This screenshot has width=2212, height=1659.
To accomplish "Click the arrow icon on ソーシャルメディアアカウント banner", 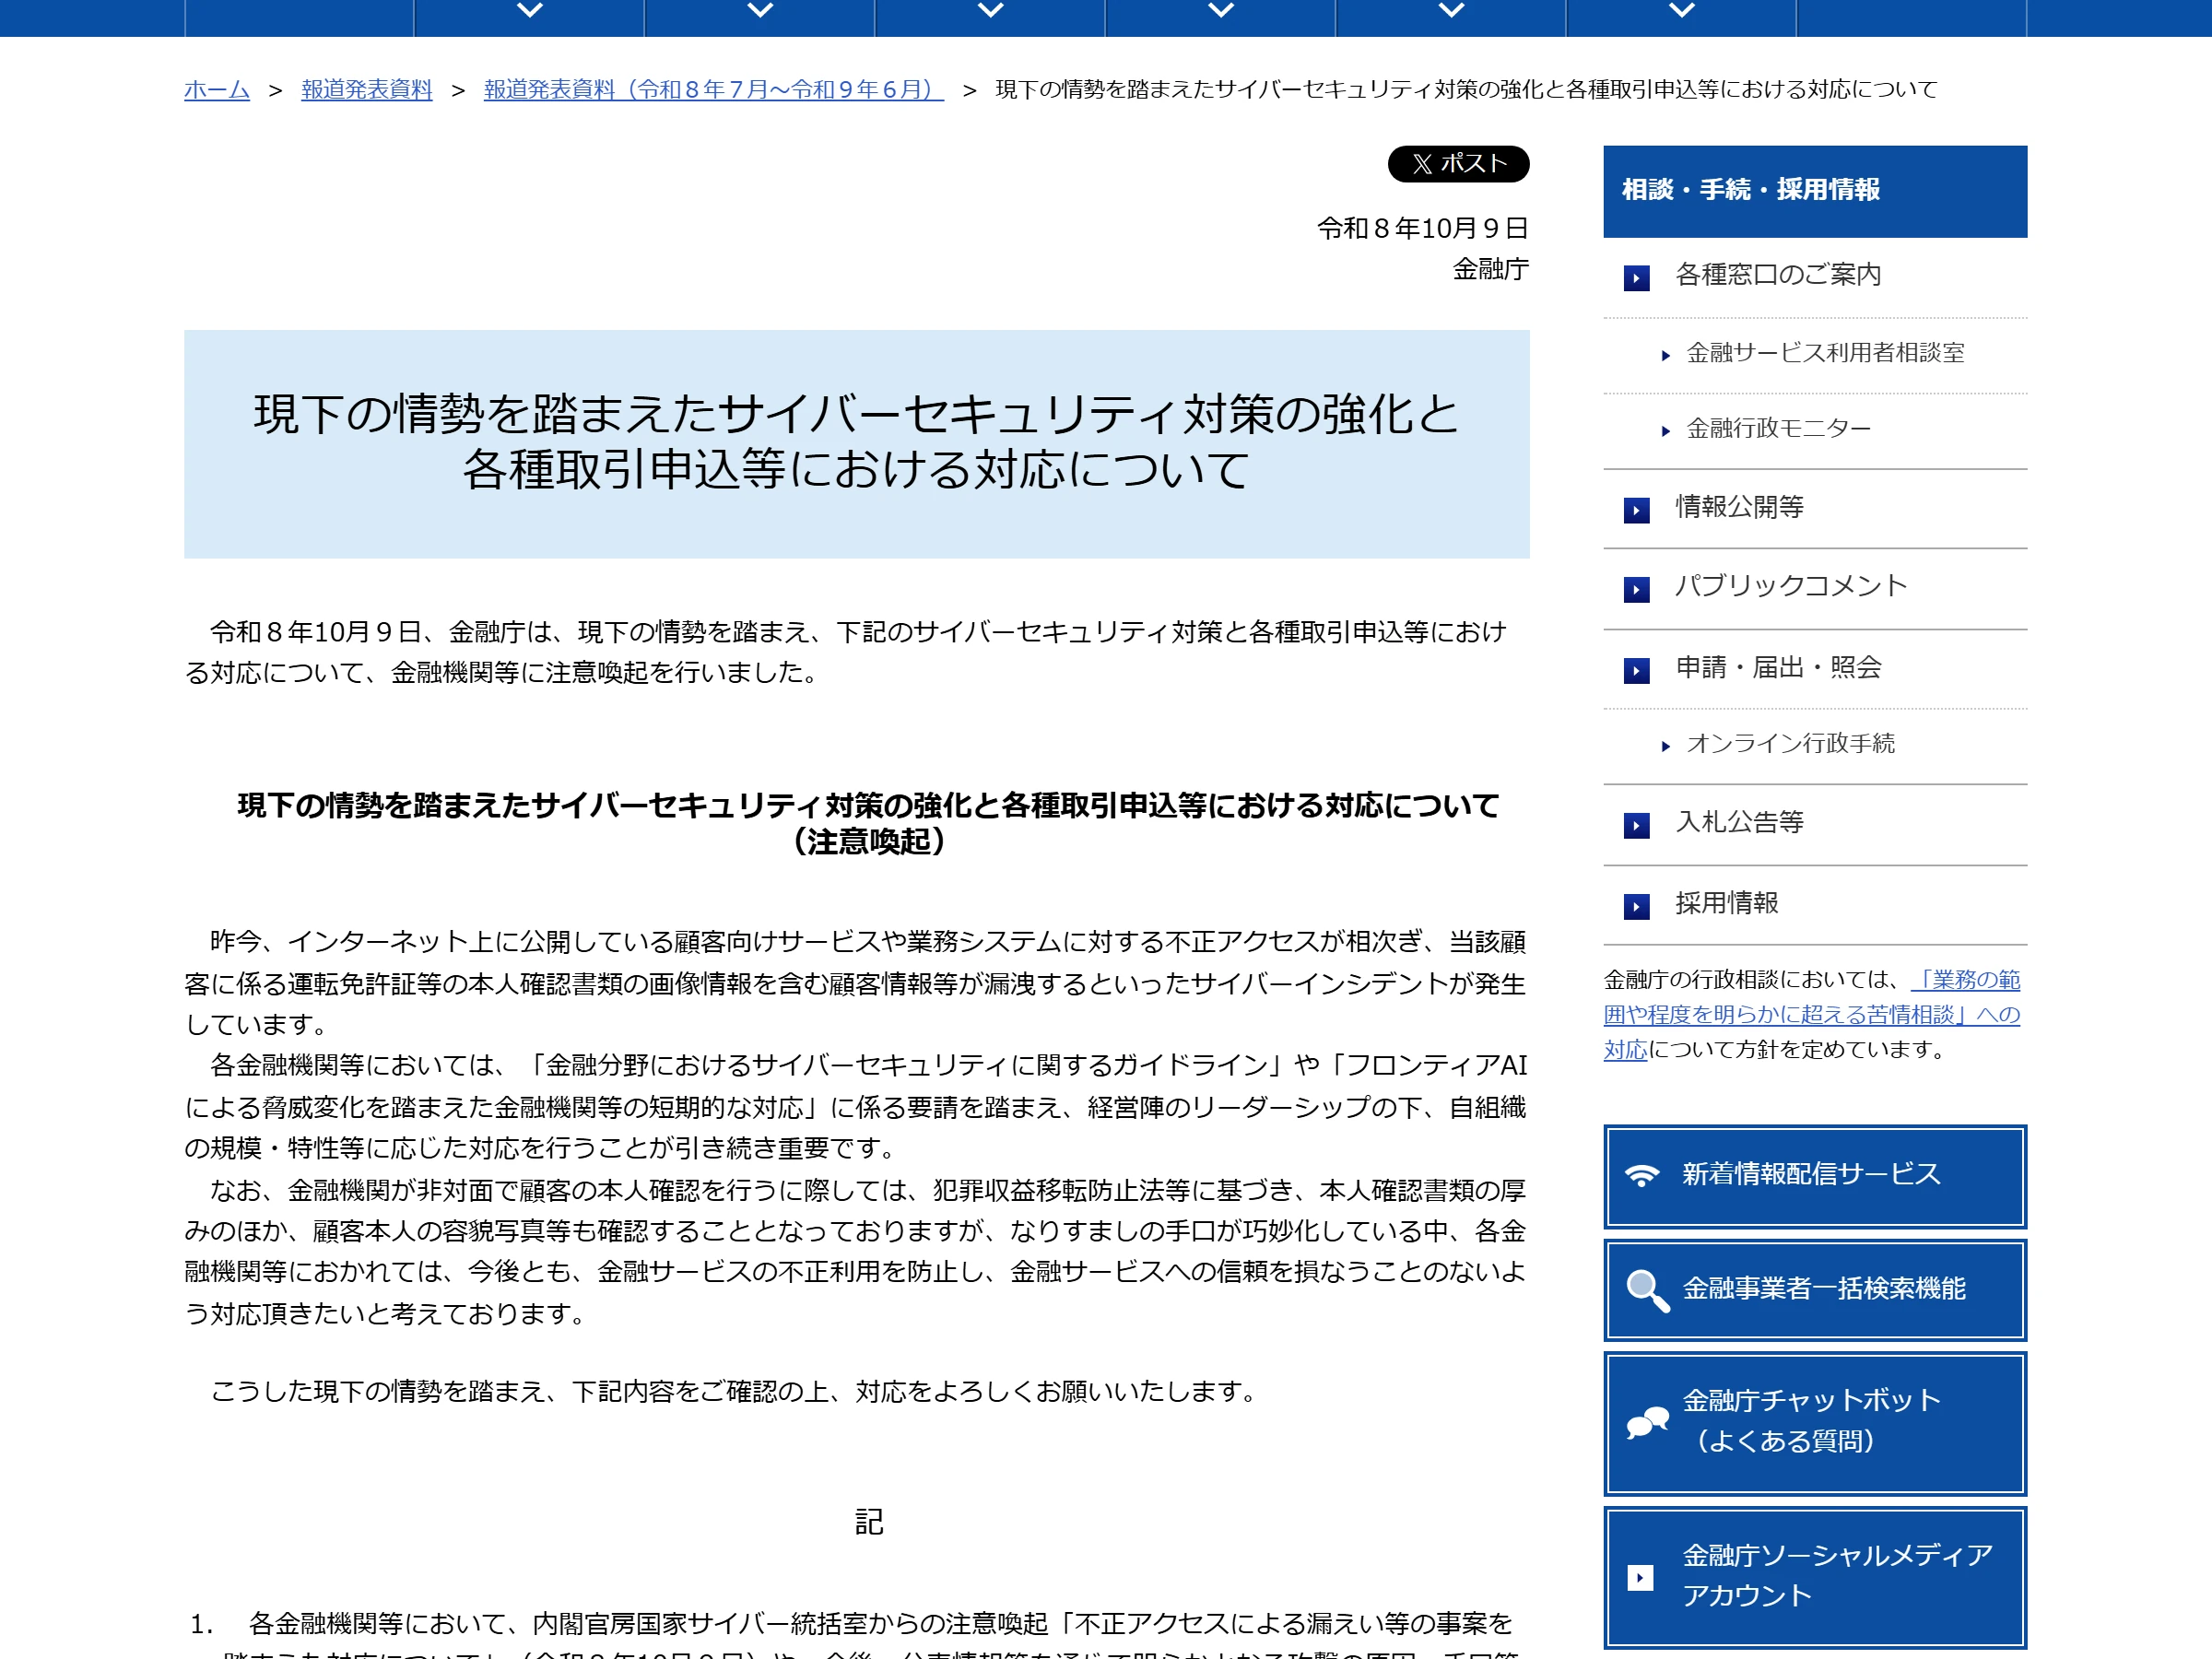I will point(1640,1577).
